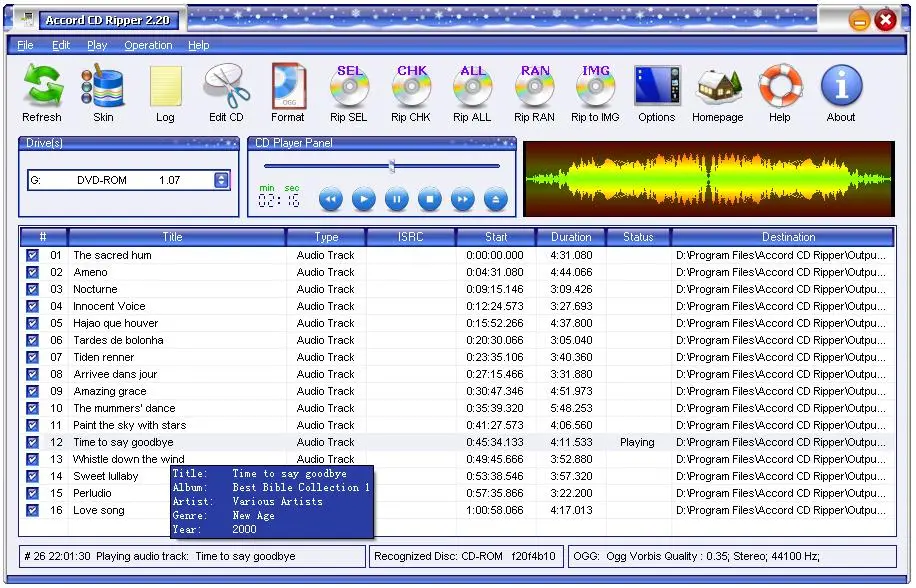Select the Innocent Voice track title
916x588 pixels.
[109, 306]
